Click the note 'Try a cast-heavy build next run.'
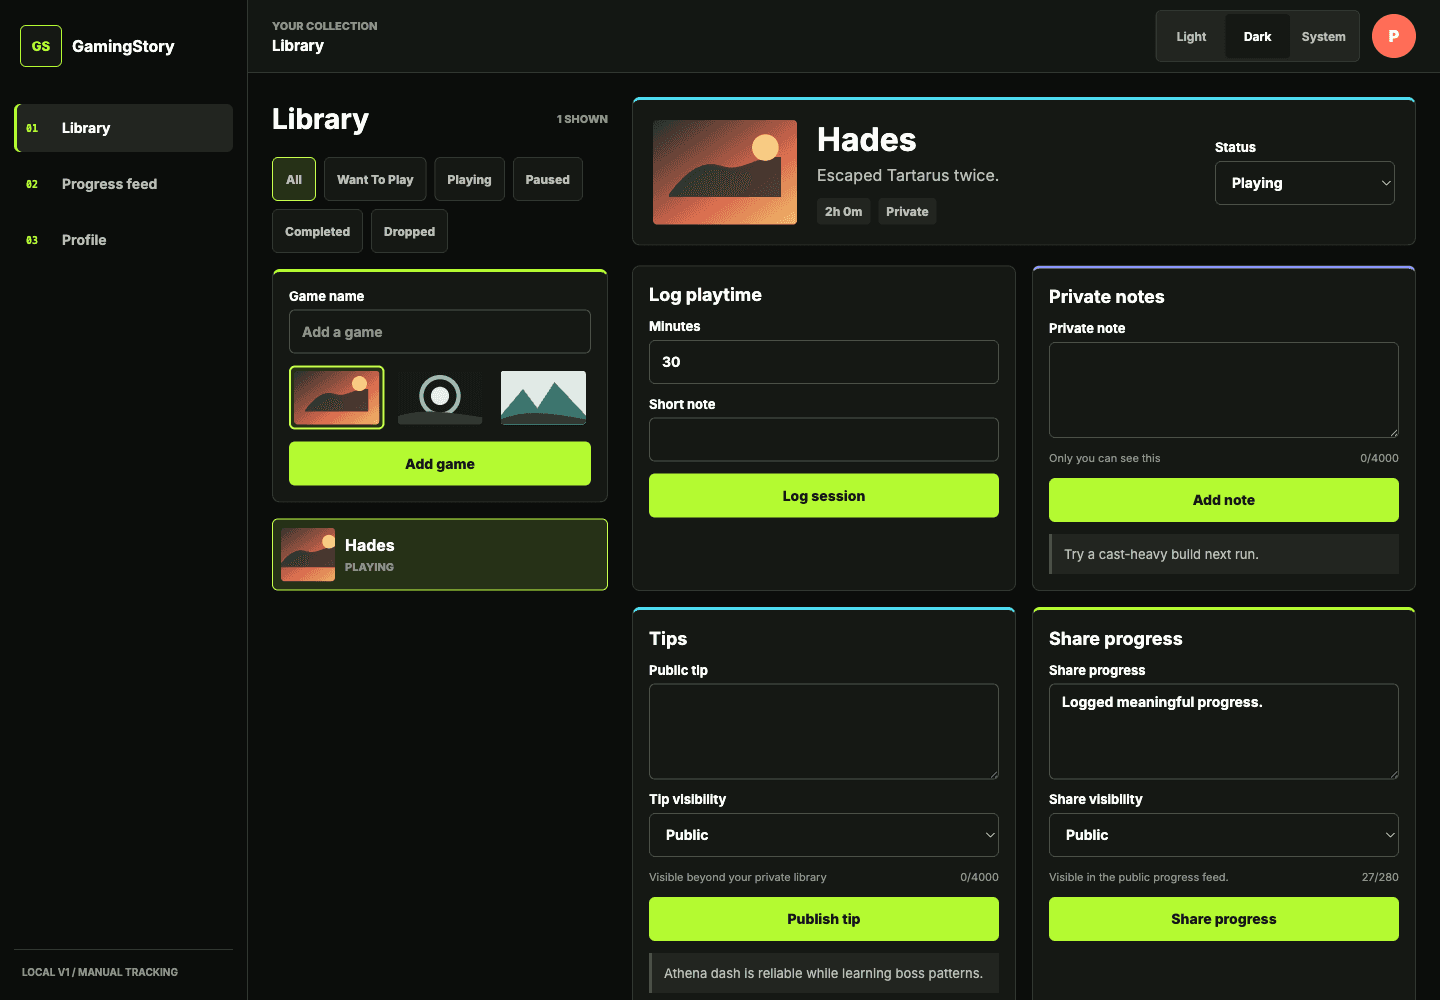Image resolution: width=1440 pixels, height=1000 pixels. click(x=1224, y=554)
